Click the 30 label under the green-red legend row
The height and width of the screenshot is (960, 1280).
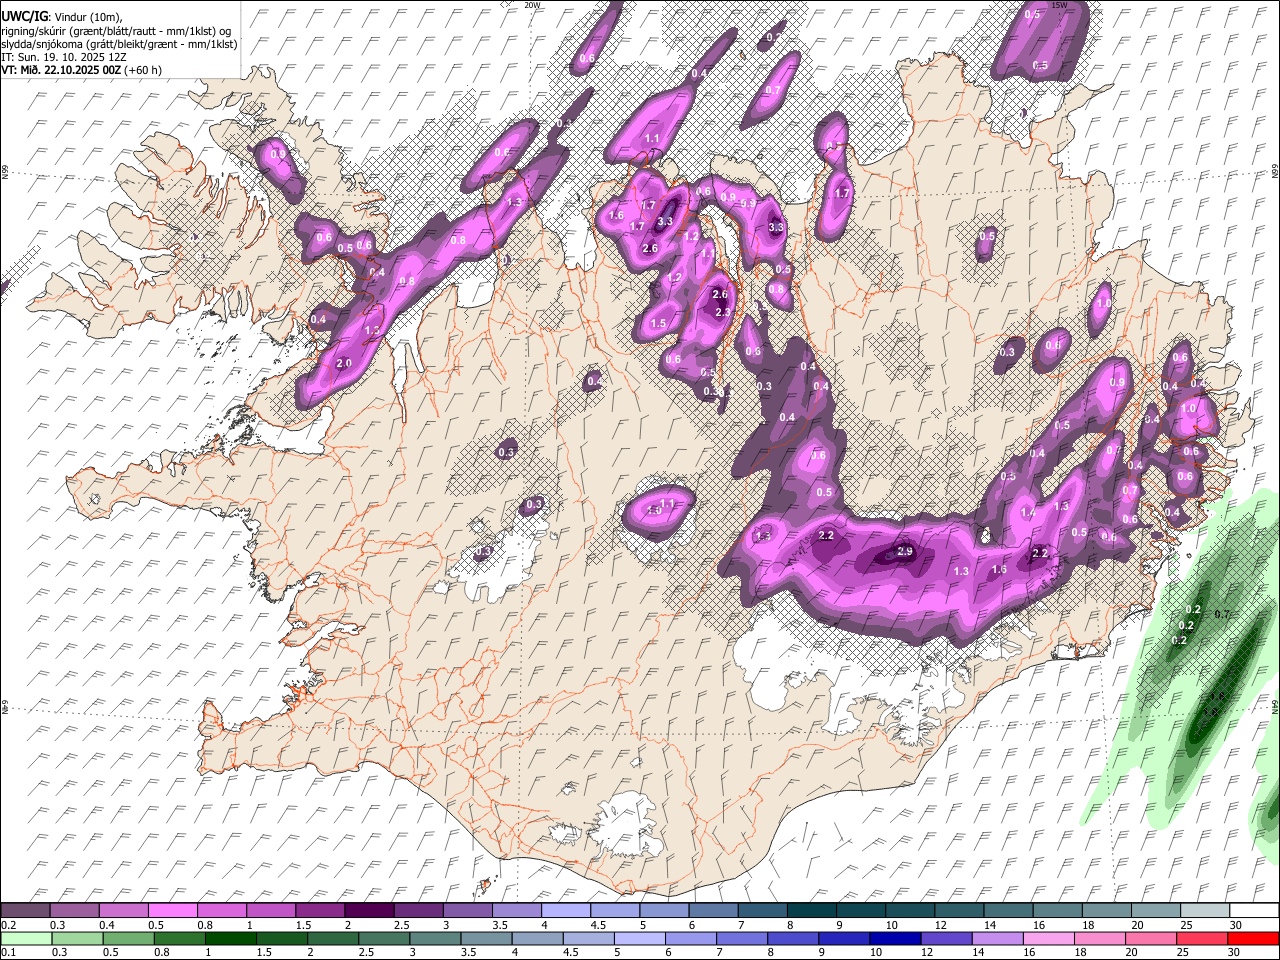coord(1236,952)
